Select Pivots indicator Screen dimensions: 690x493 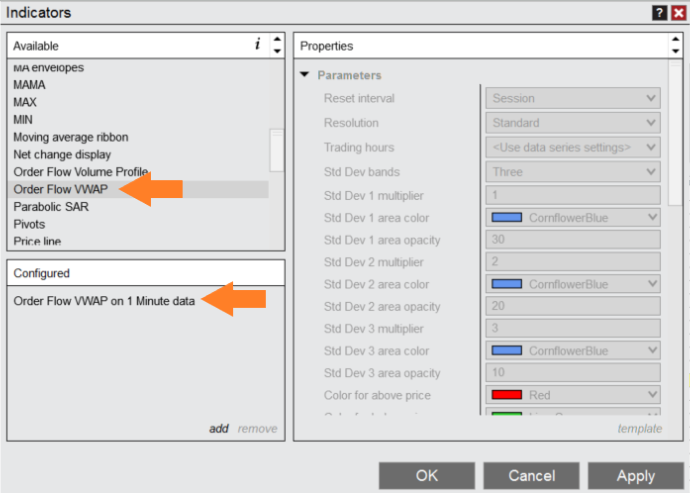tap(138, 224)
